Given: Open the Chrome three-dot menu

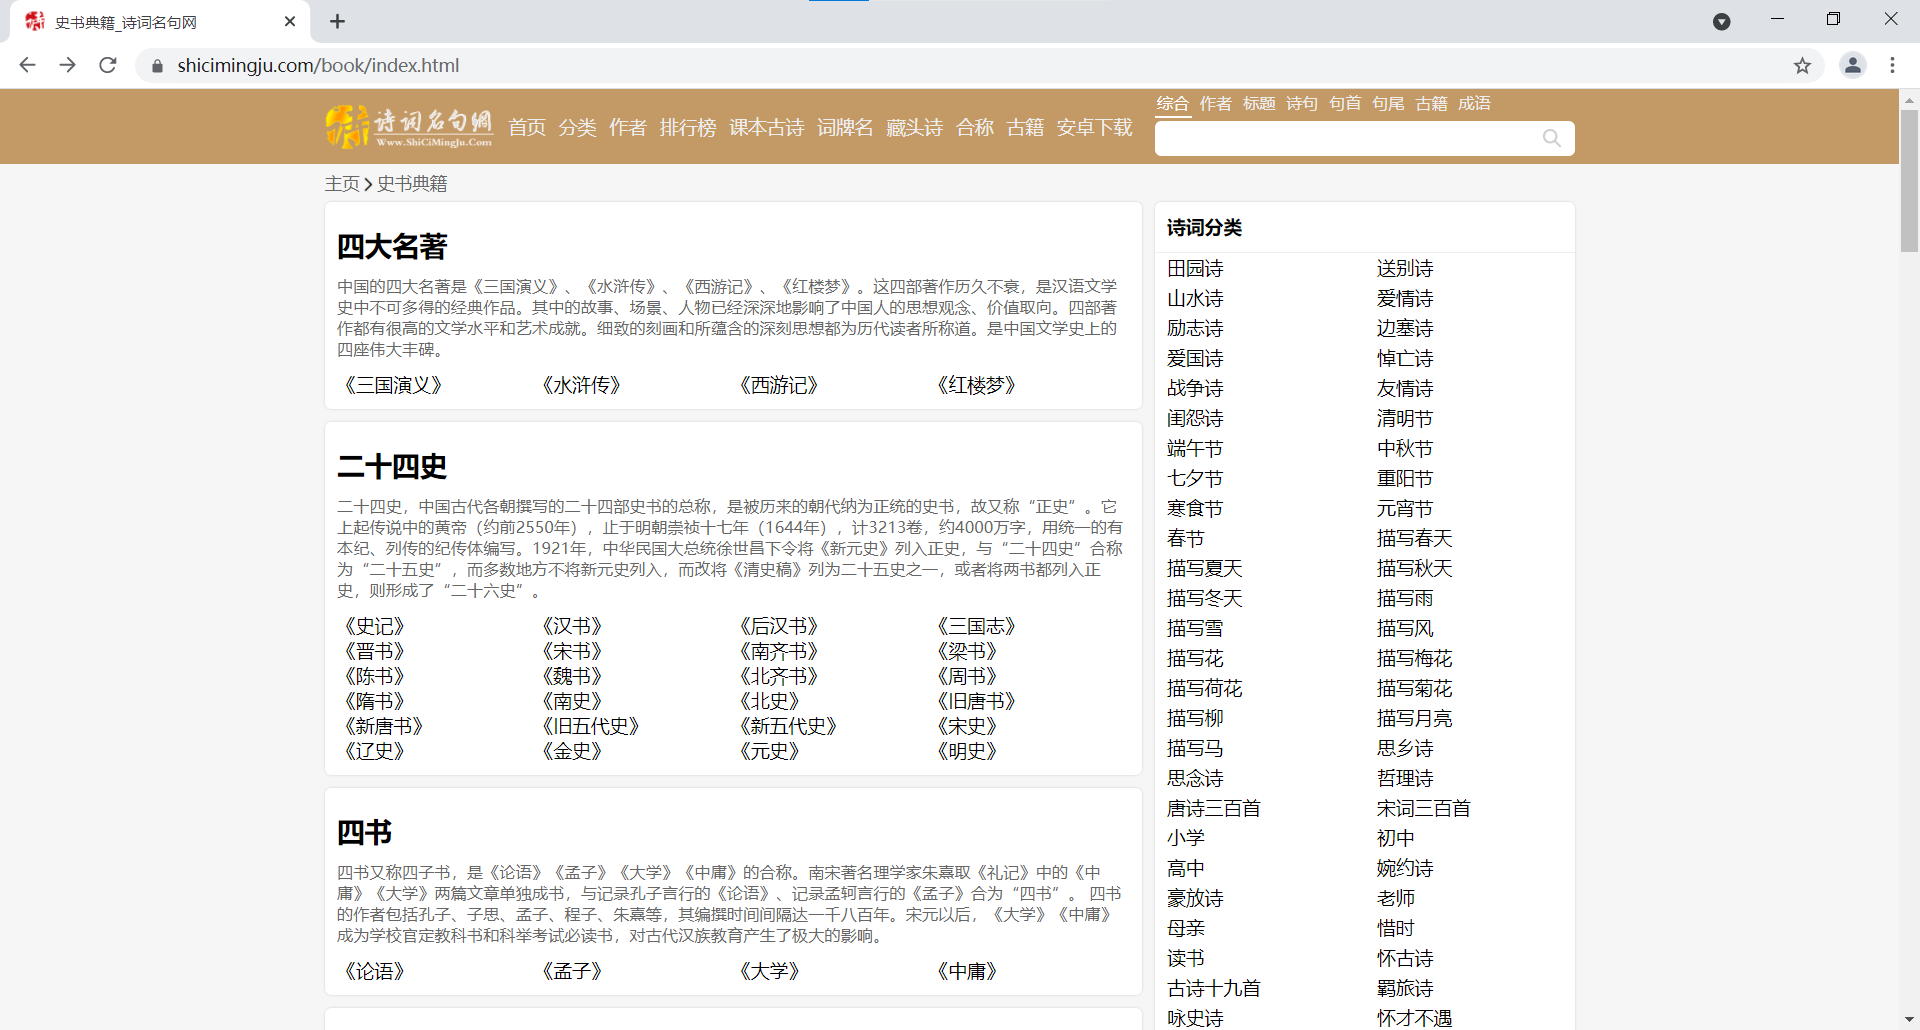Looking at the screenshot, I should coord(1892,65).
